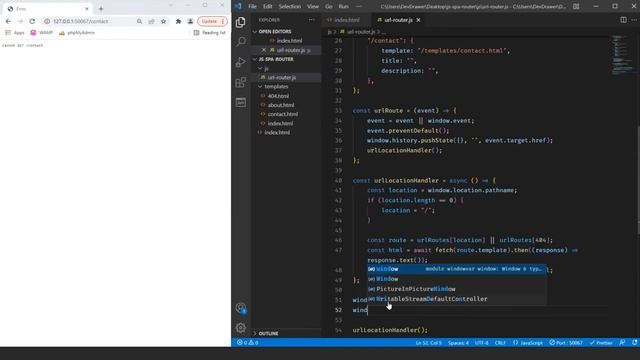Click the browser back arrow
640x360 pixels.
(8, 21)
